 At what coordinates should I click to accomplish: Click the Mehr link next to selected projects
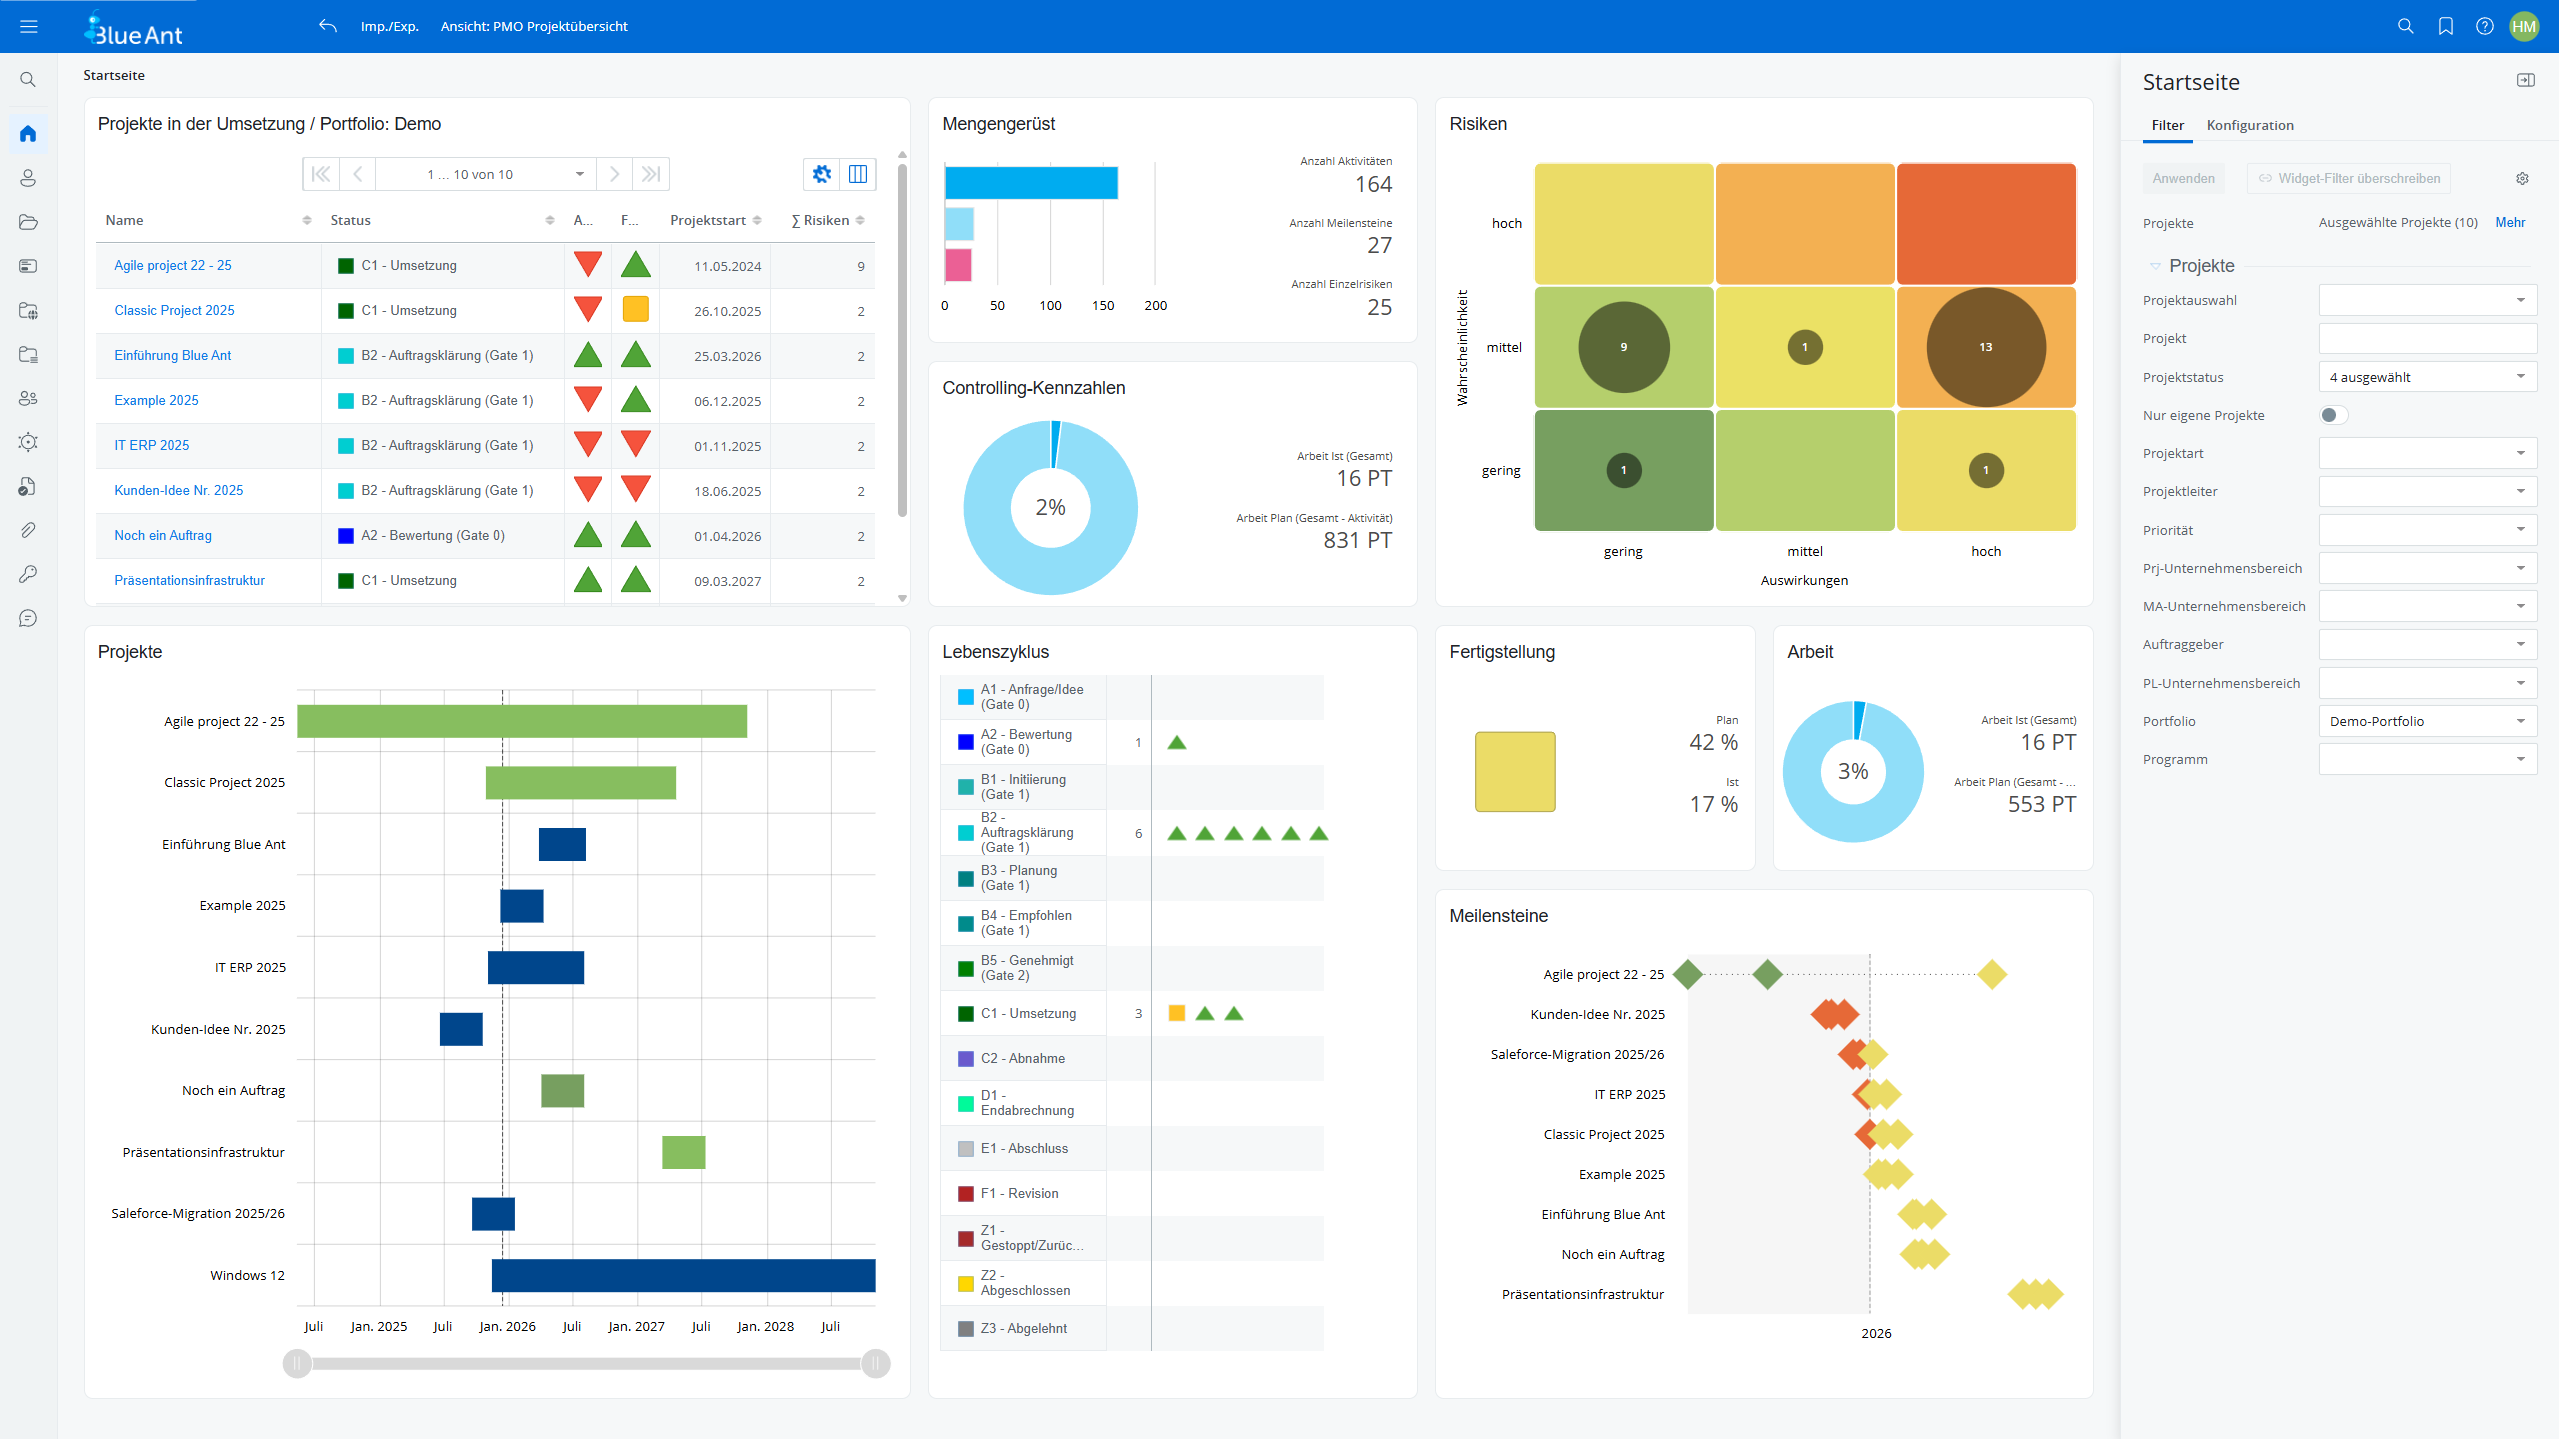pos(2511,222)
